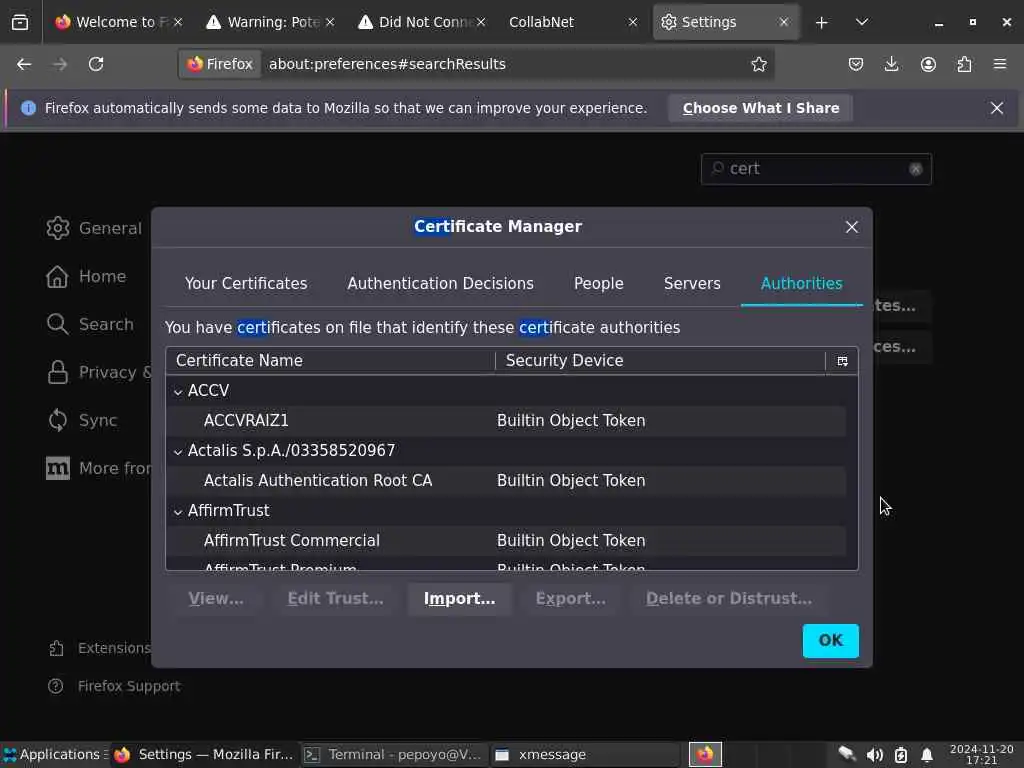
Task: Click the Import... button
Action: coord(459,599)
